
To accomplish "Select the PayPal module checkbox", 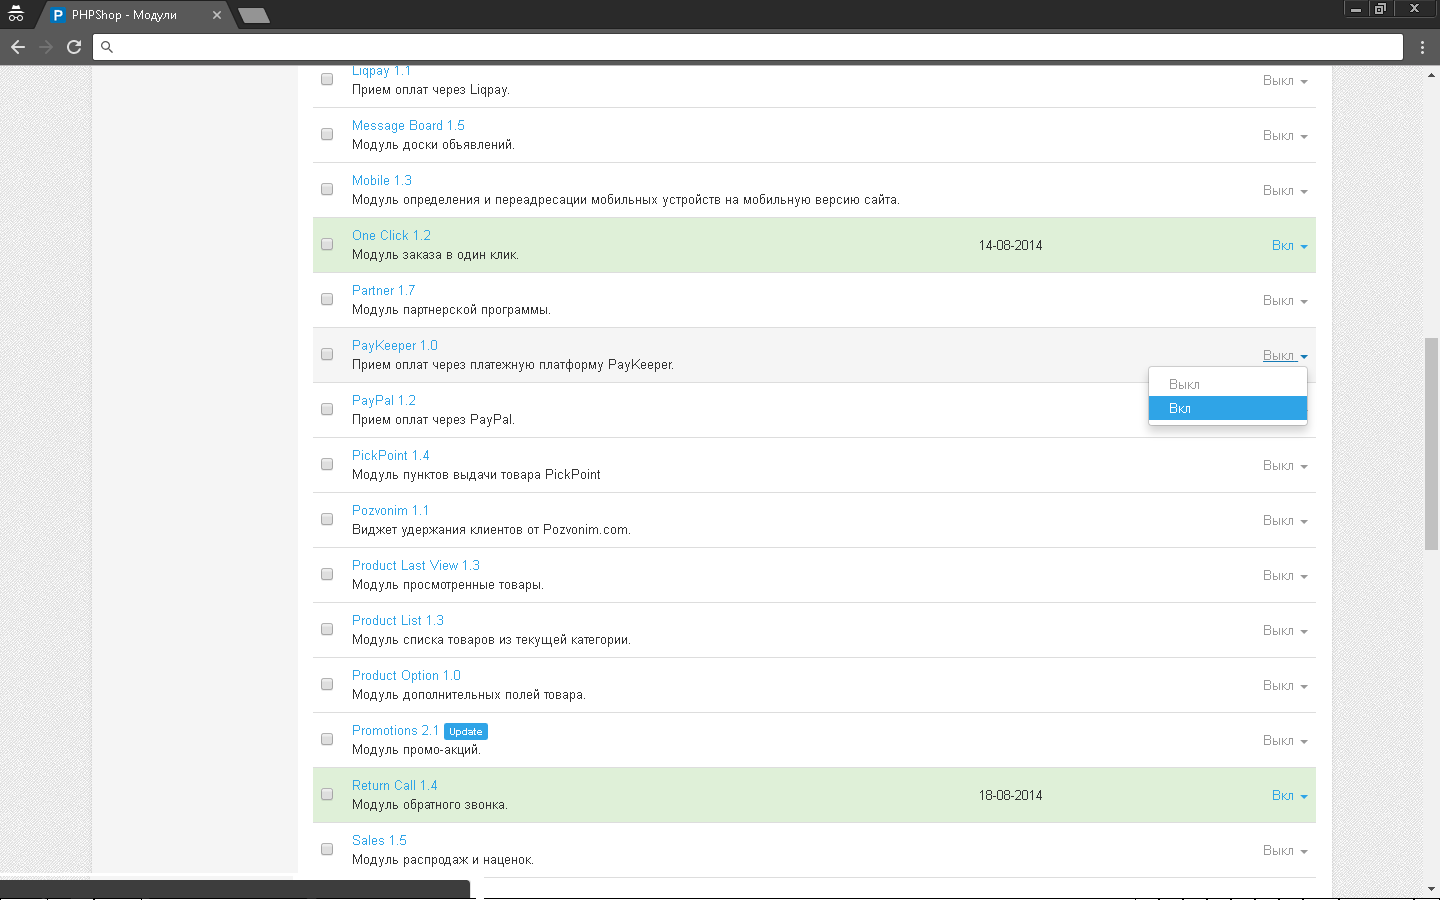I will point(327,409).
